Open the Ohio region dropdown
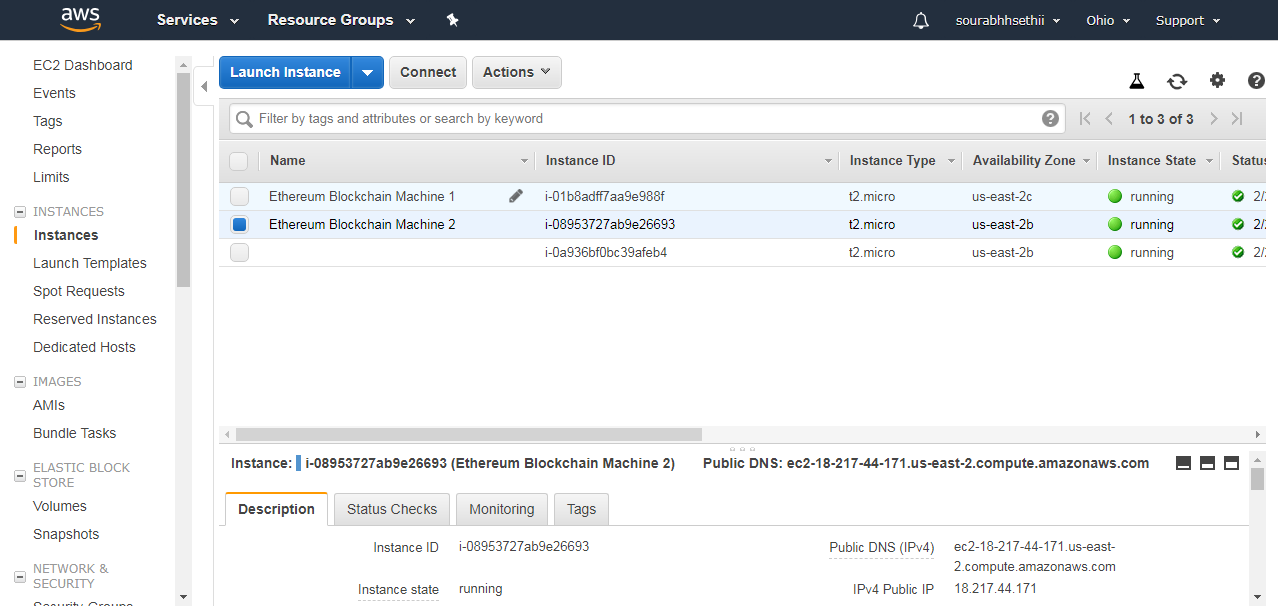The height and width of the screenshot is (615, 1278). pyautogui.click(x=1107, y=20)
